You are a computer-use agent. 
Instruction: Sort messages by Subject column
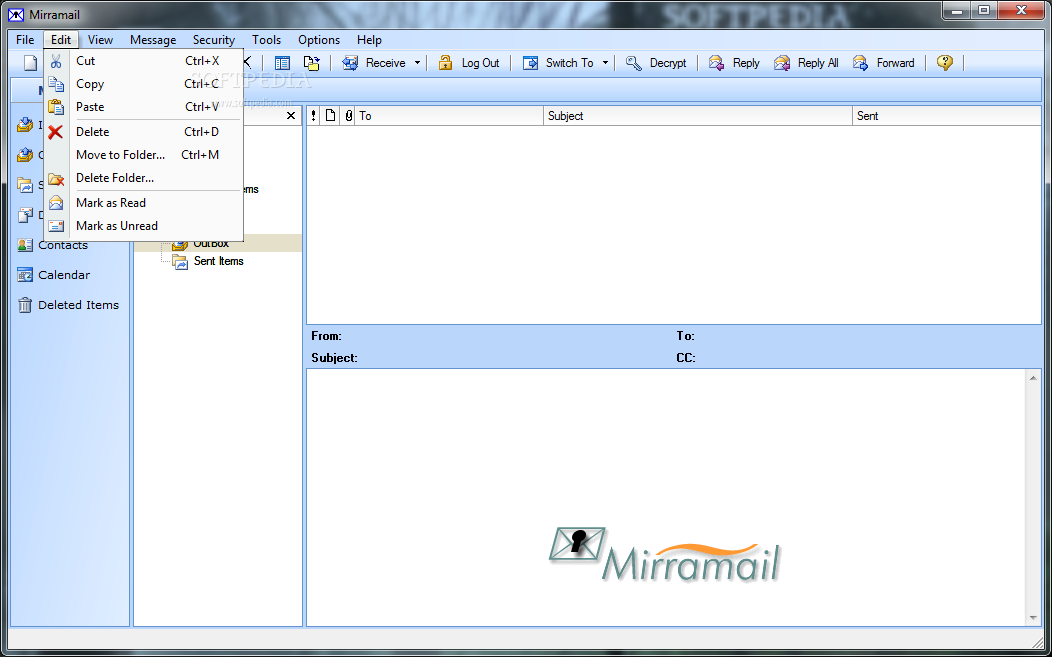[698, 115]
